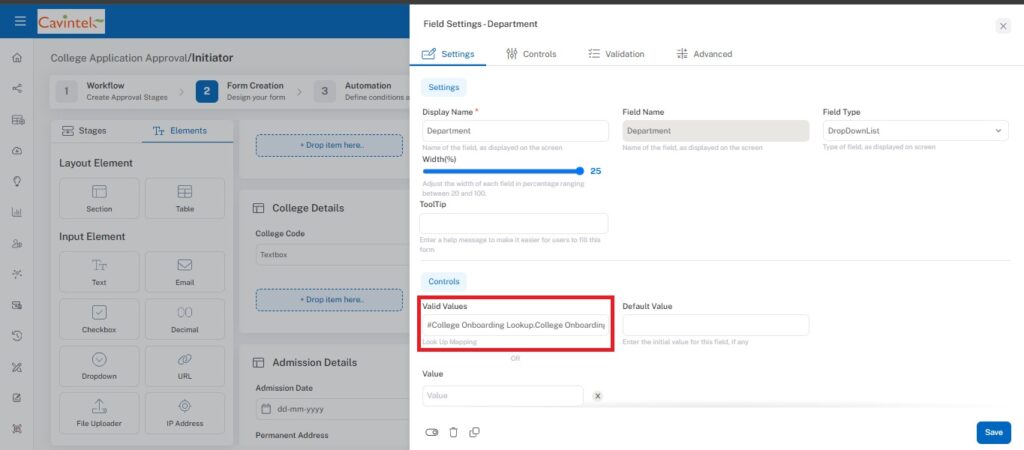Switch to the Controls tab
The height and width of the screenshot is (450, 1024).
click(x=531, y=54)
